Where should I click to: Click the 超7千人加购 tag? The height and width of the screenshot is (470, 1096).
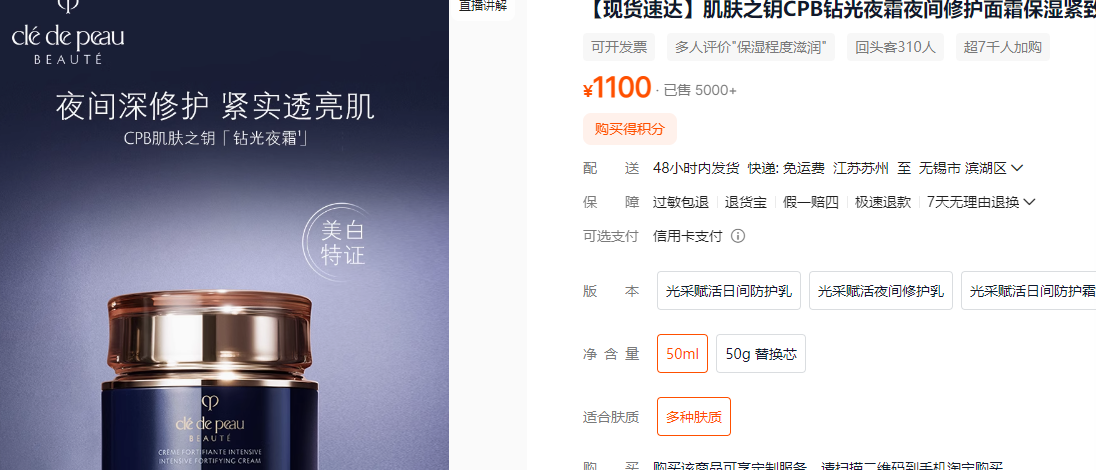click(x=1002, y=47)
